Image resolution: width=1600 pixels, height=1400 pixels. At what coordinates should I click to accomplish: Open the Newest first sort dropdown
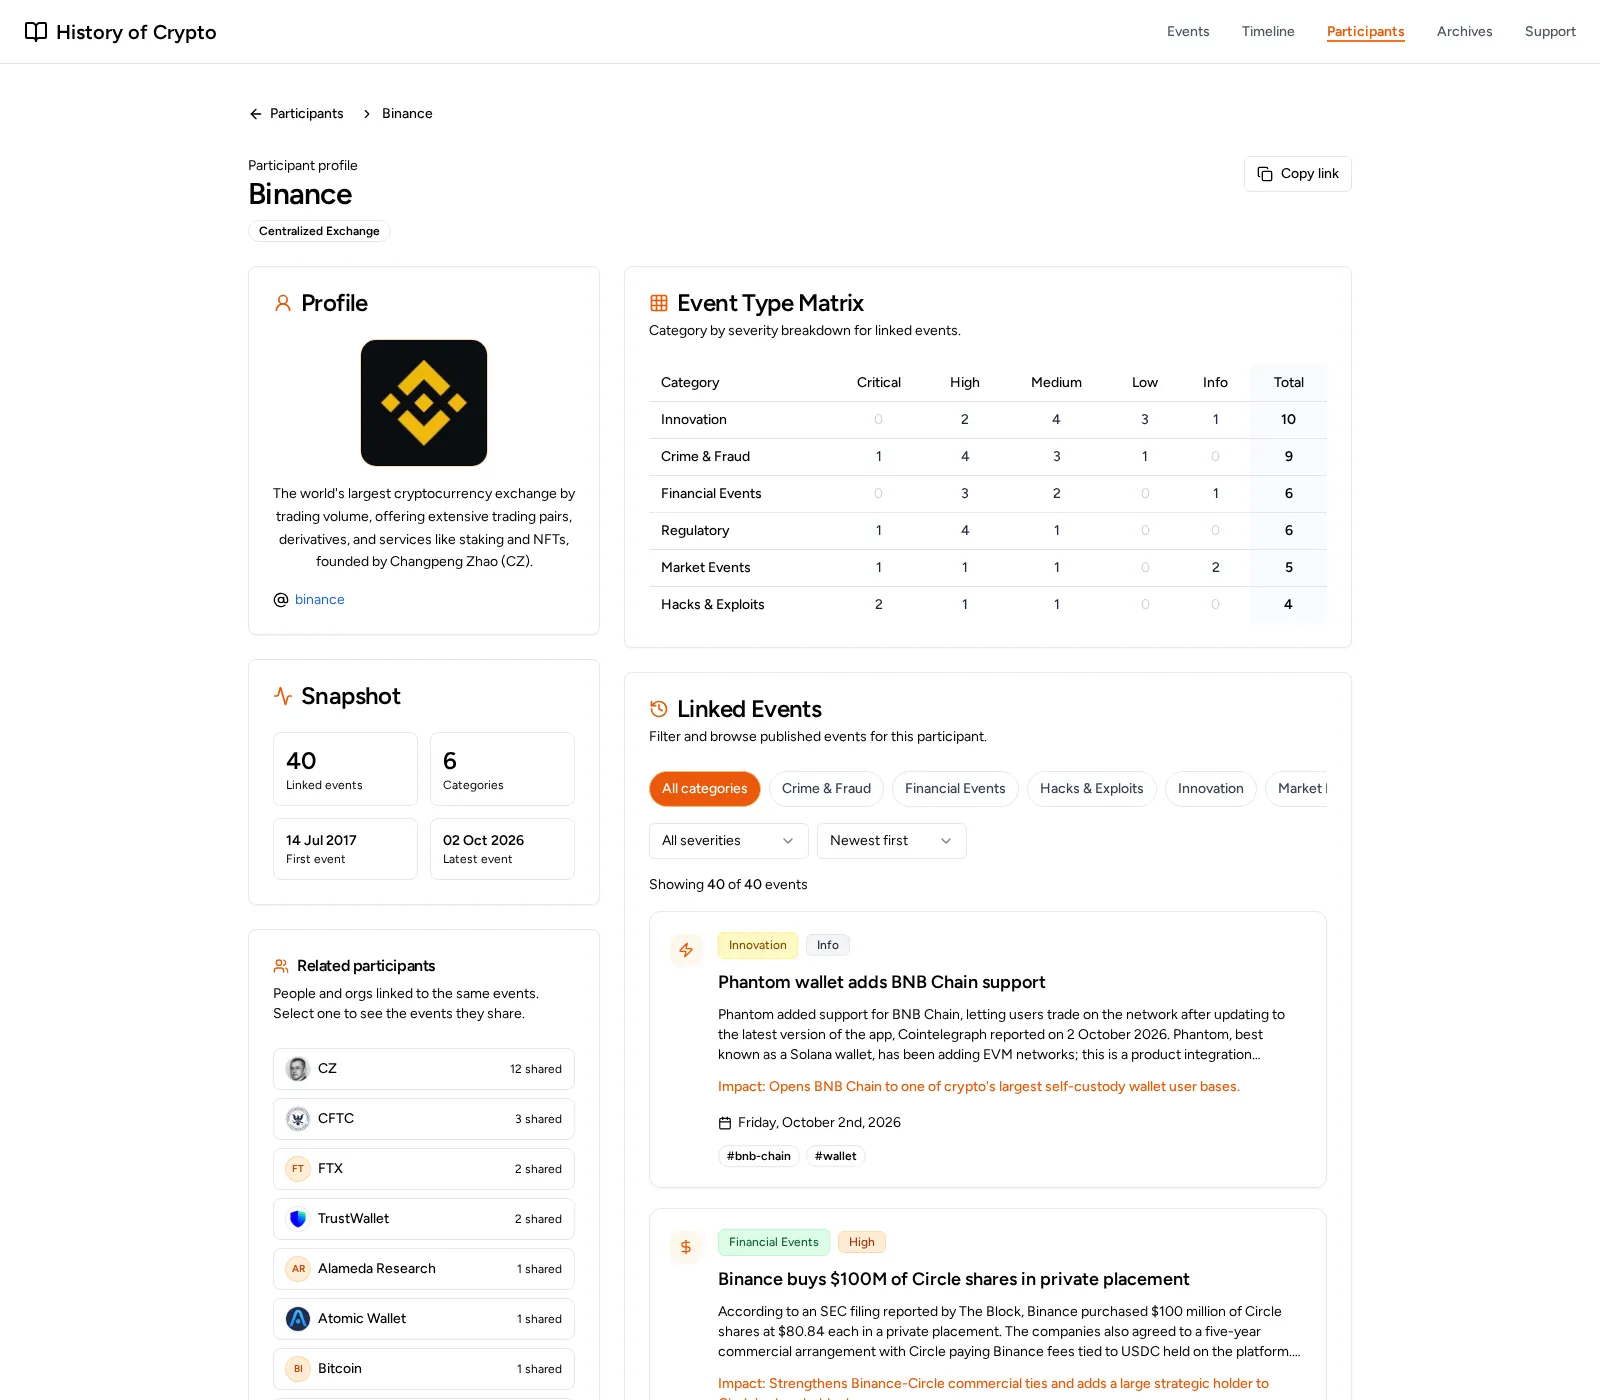click(x=892, y=841)
